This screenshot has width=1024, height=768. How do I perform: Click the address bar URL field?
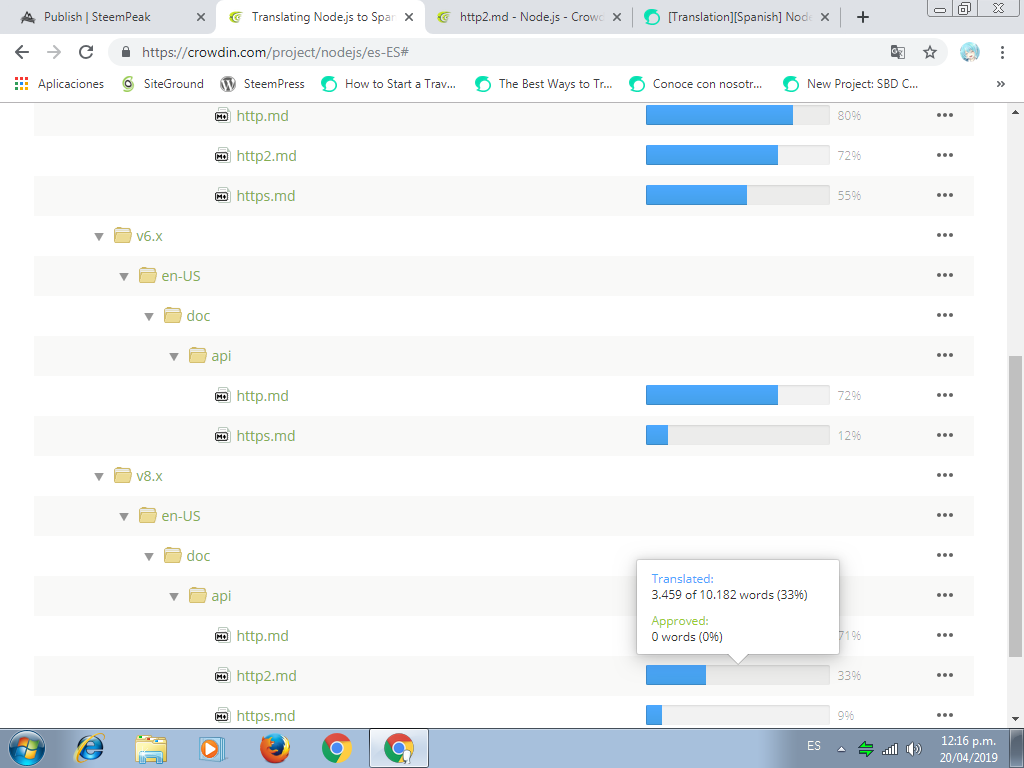pos(500,52)
